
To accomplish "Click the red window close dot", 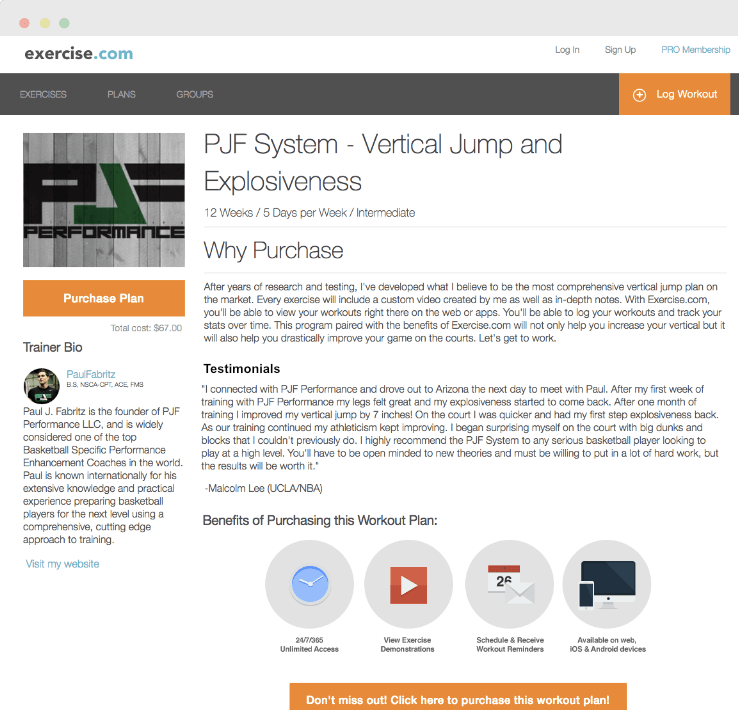I will pyautogui.click(x=25, y=23).
